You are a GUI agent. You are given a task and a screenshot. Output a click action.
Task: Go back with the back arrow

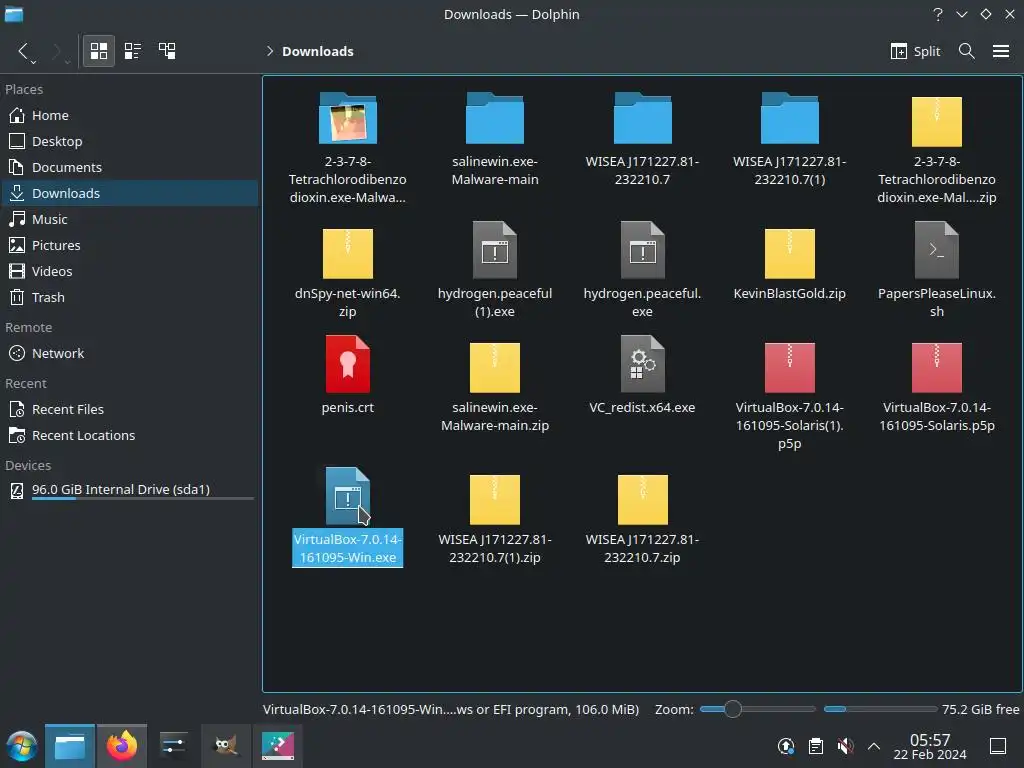tap(24, 51)
